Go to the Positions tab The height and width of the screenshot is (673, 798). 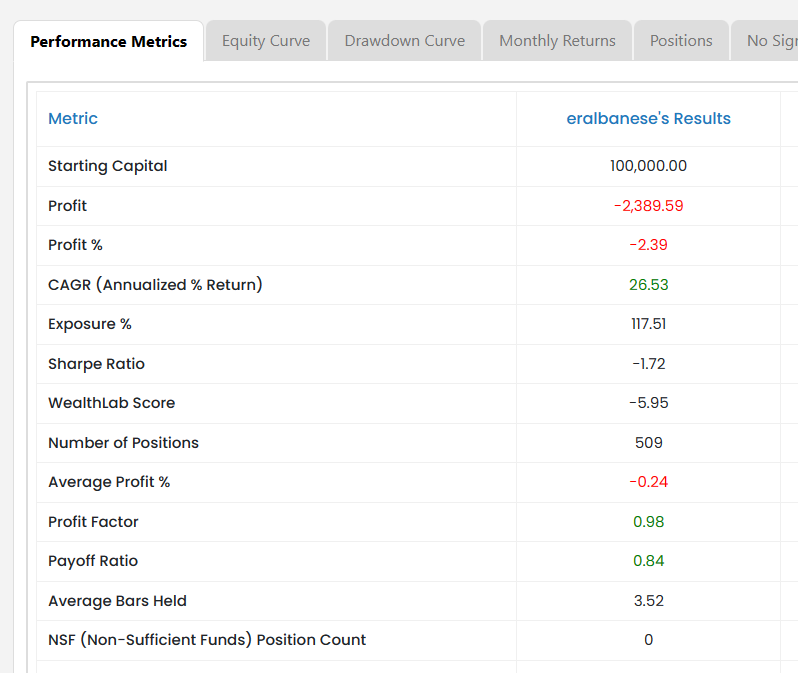click(681, 41)
